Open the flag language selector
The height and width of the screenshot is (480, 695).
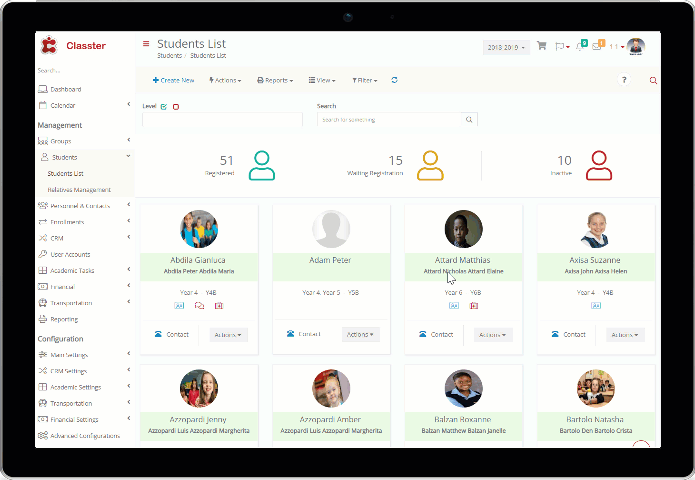562,47
